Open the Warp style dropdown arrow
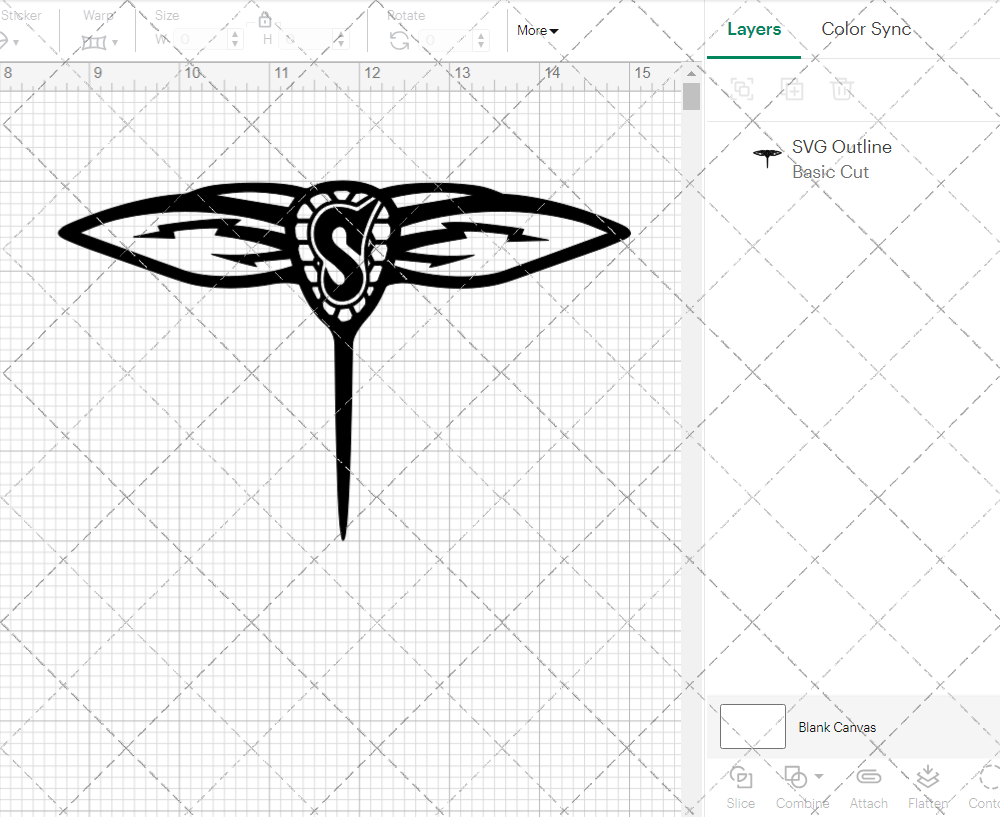Viewport: 1000px width, 817px height. point(114,44)
